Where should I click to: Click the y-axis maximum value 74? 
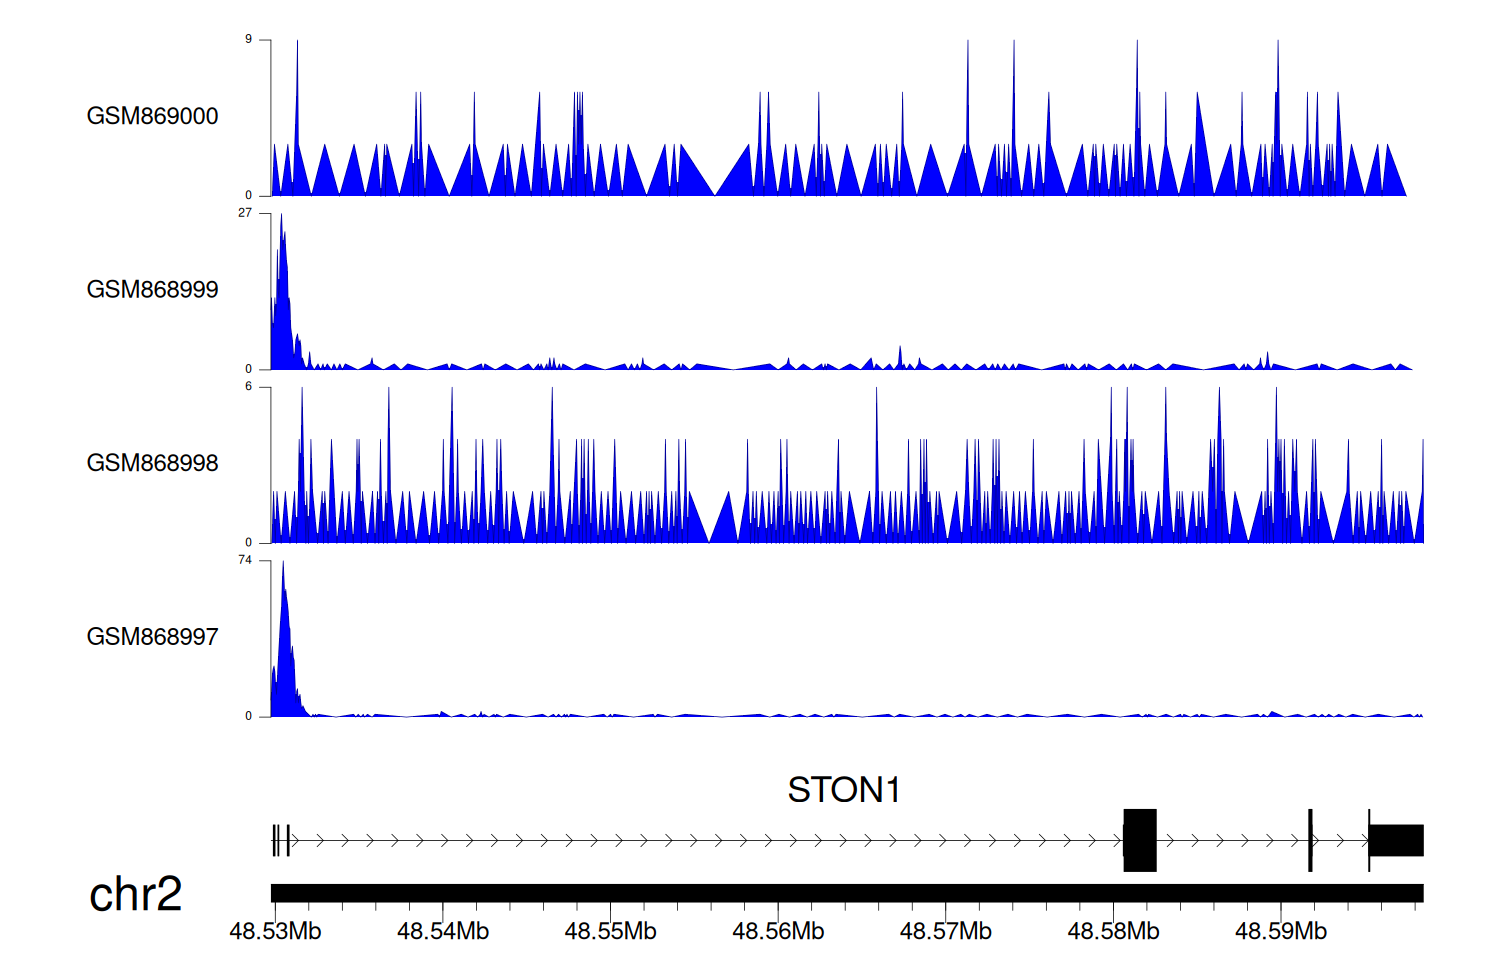coord(245,560)
